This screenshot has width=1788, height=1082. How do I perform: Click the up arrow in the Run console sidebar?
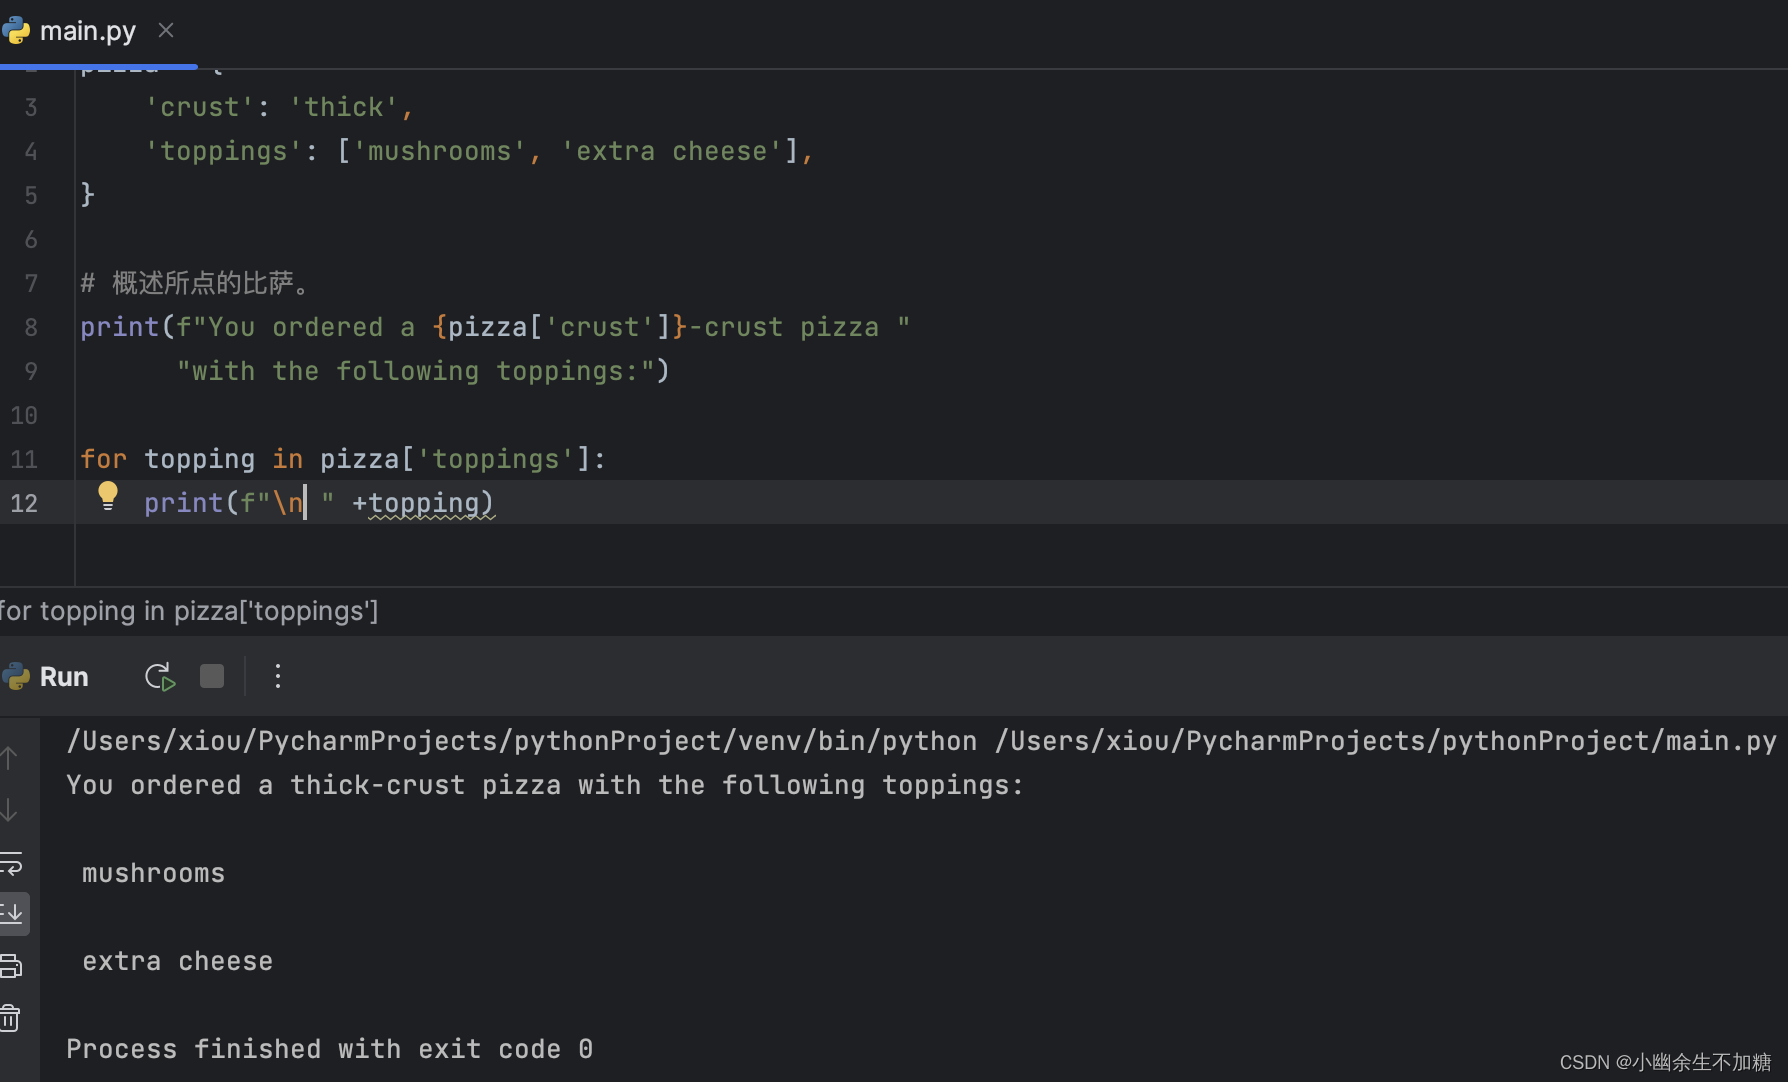[10, 758]
